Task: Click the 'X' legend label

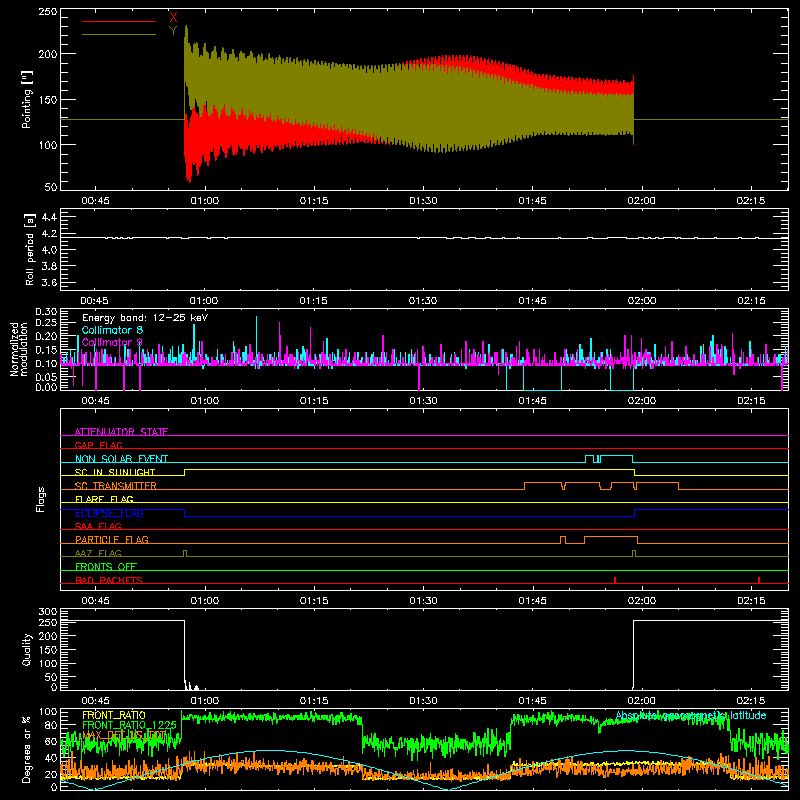Action: click(x=173, y=18)
